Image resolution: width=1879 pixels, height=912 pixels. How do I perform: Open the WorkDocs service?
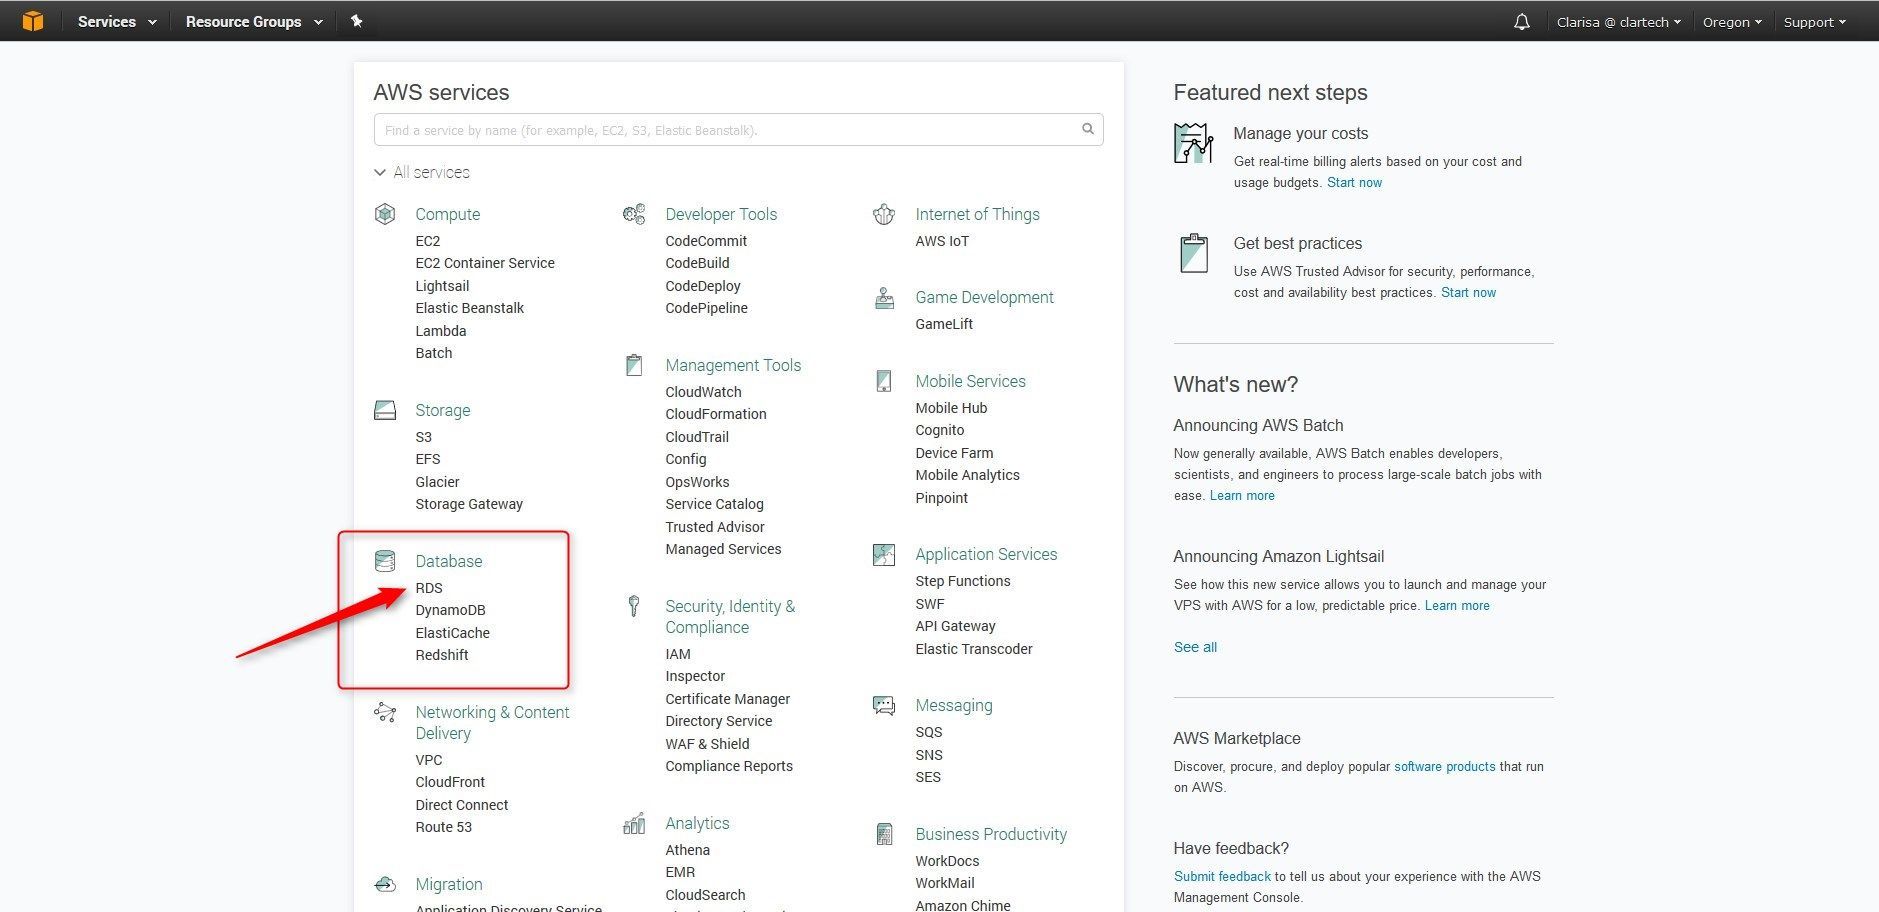click(947, 861)
